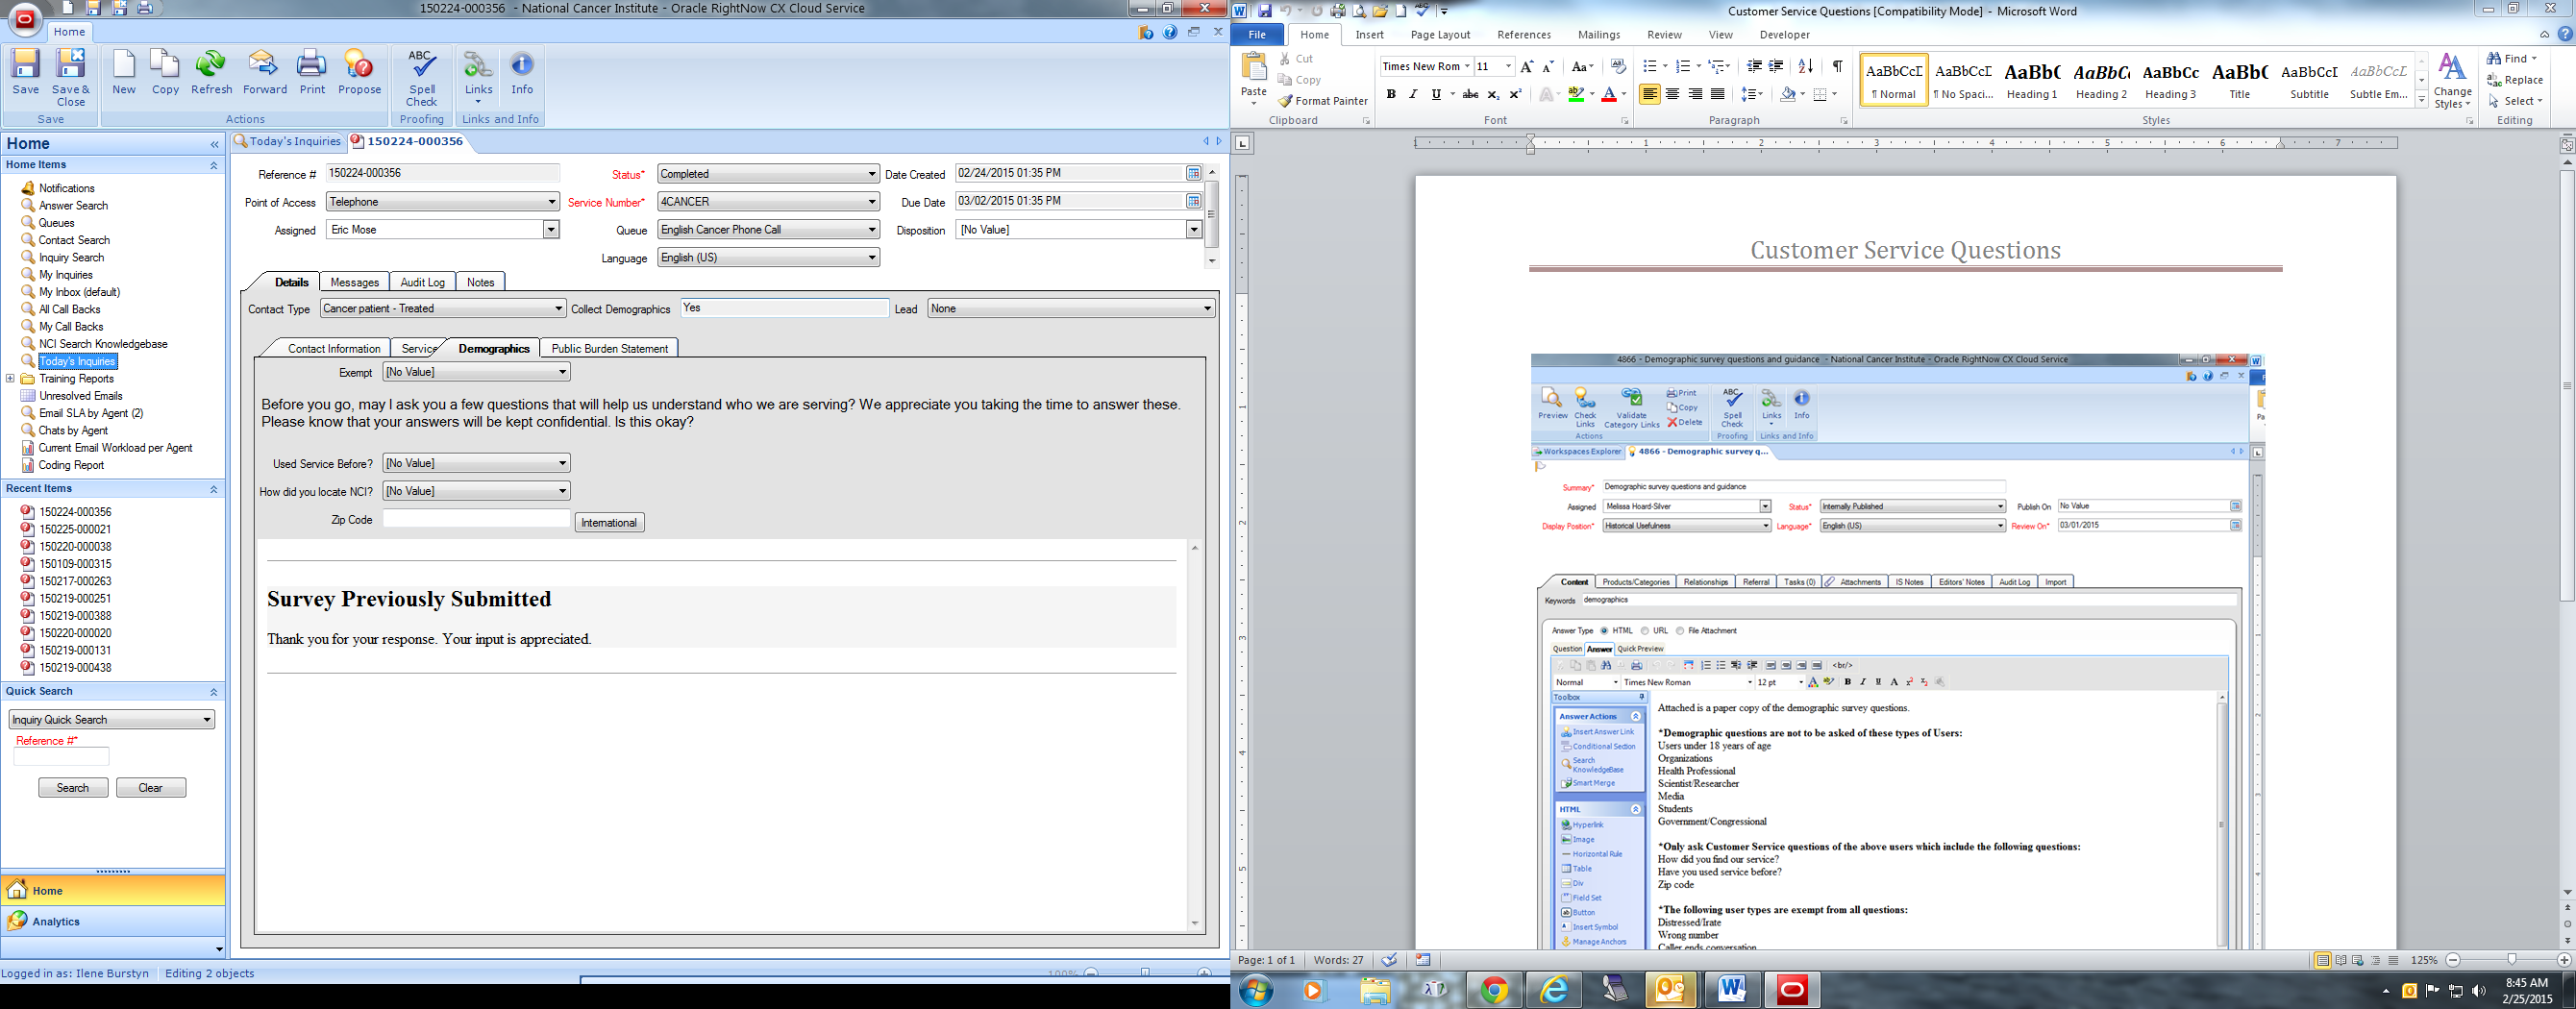Viewport: 2576px width, 1009px height.
Task: Click Paste in the Word ribbon
Action: coord(1254,79)
